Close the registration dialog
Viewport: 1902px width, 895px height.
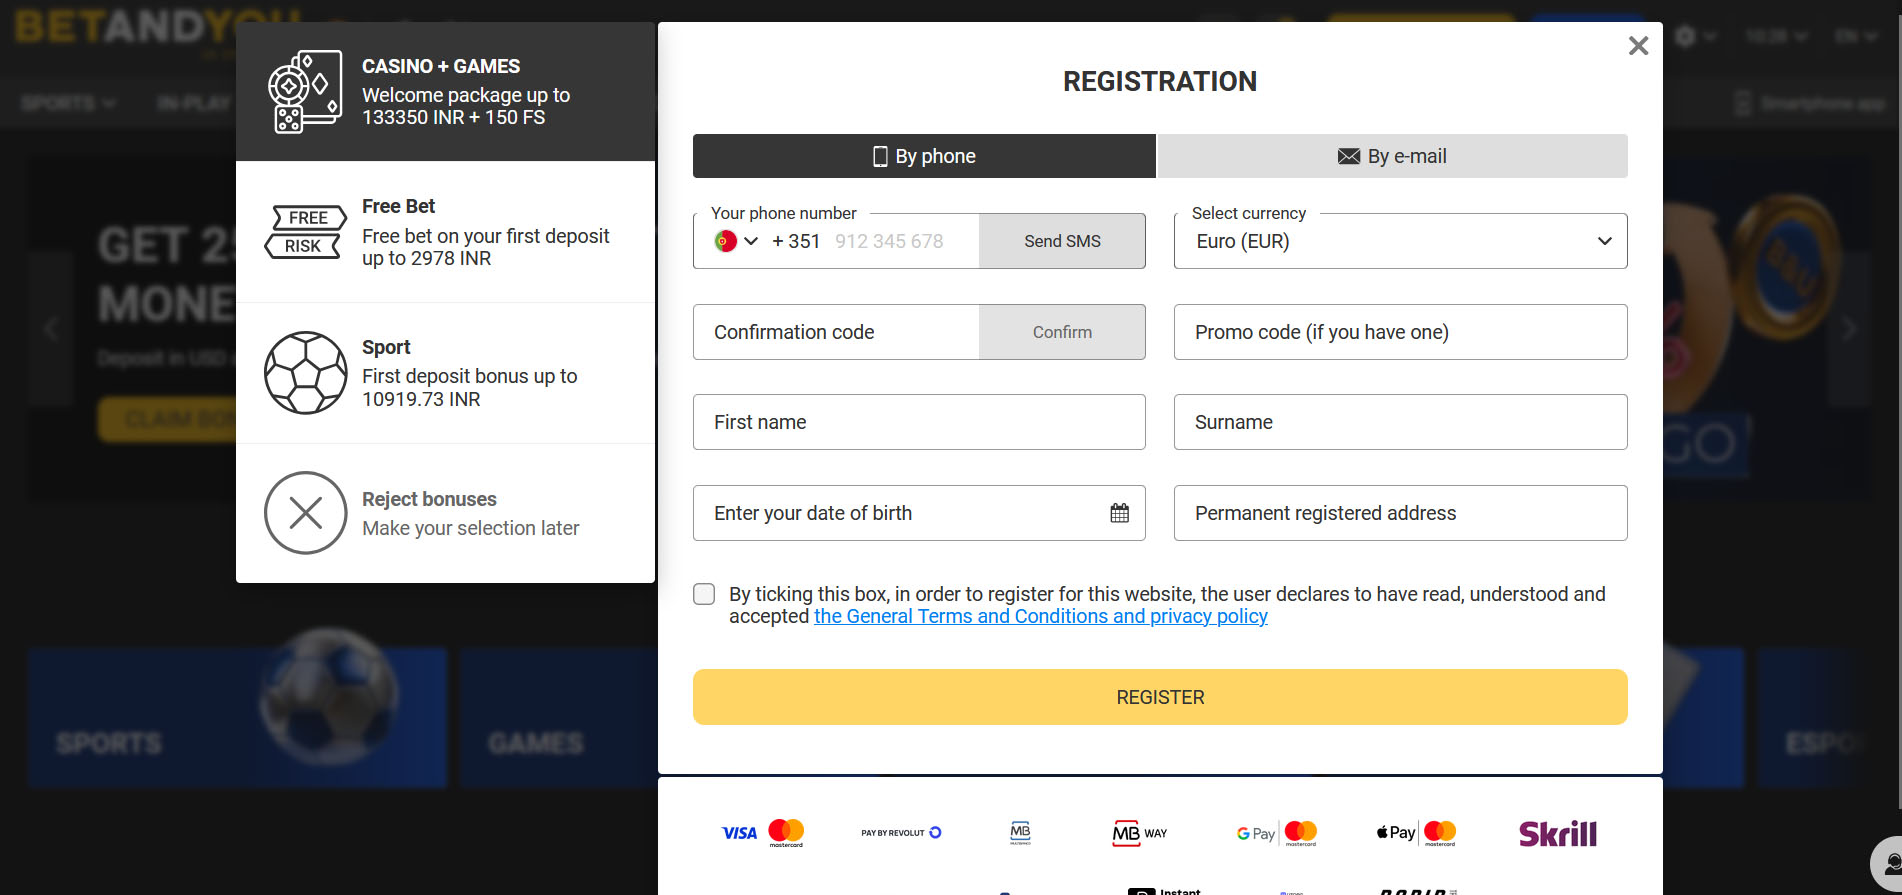(x=1638, y=46)
